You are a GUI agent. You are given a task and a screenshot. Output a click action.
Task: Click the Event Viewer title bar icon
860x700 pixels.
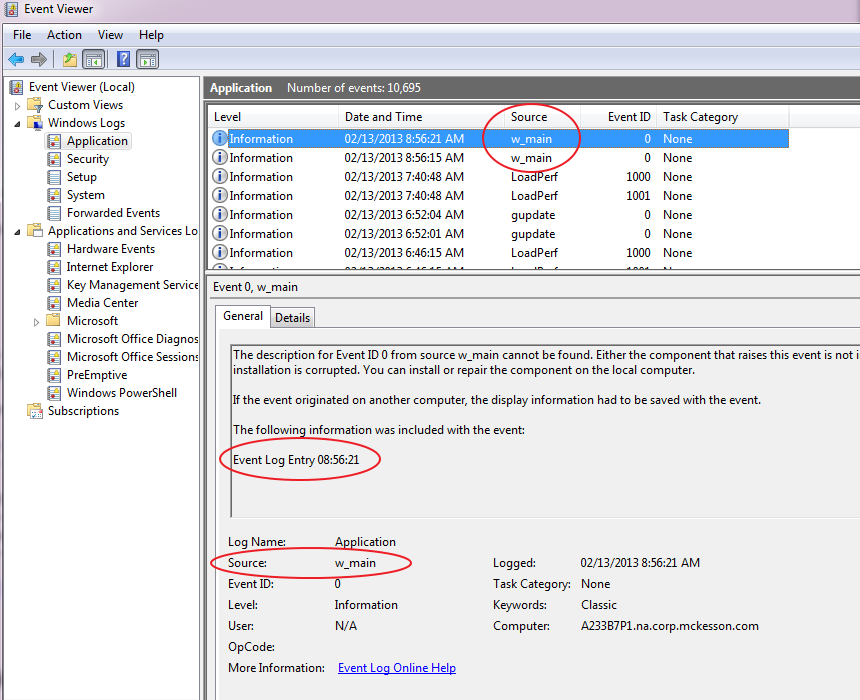point(12,9)
